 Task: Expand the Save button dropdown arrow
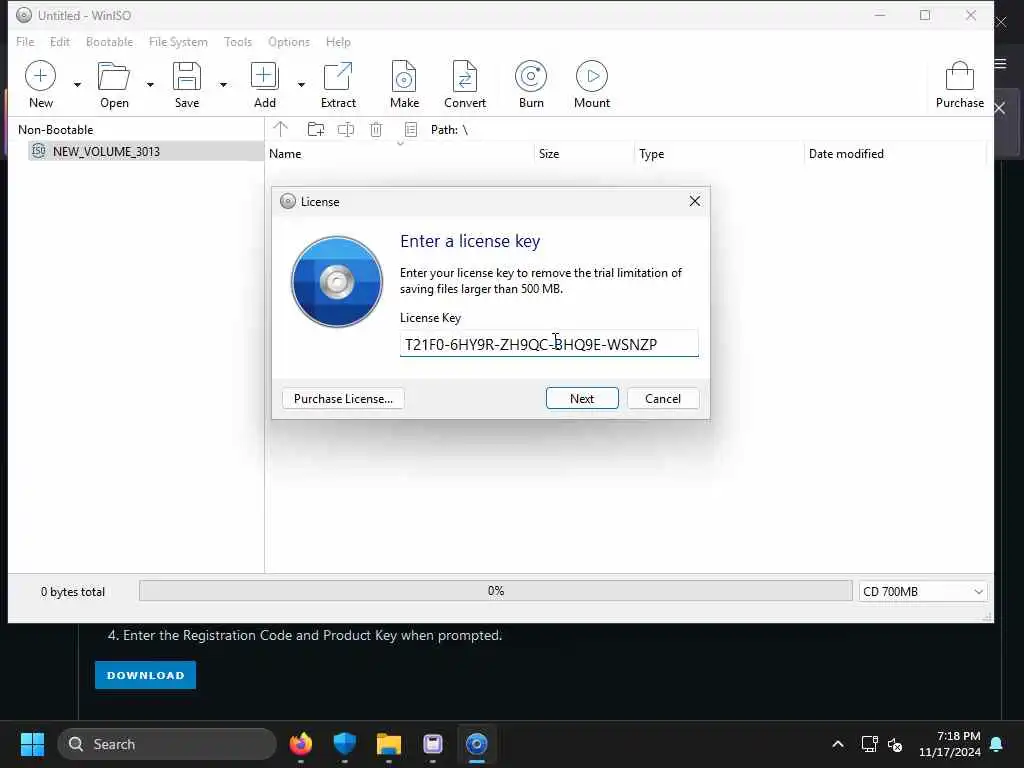pyautogui.click(x=223, y=85)
